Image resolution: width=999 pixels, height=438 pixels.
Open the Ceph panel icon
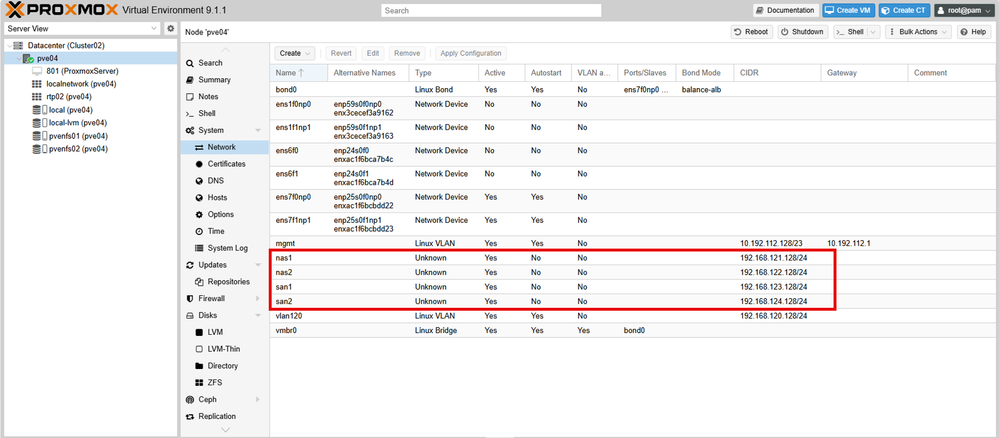pyautogui.click(x=190, y=399)
